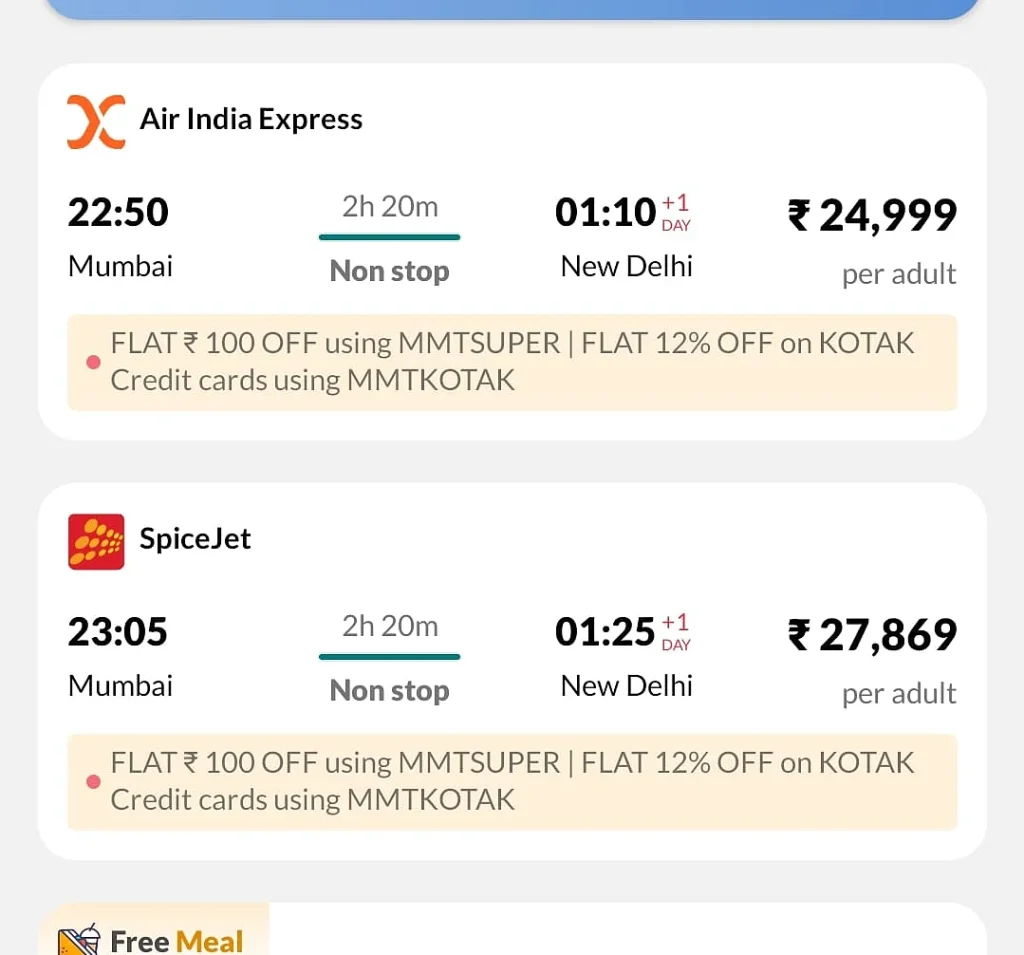Open the SpiceJet offer banner

[x=512, y=782]
